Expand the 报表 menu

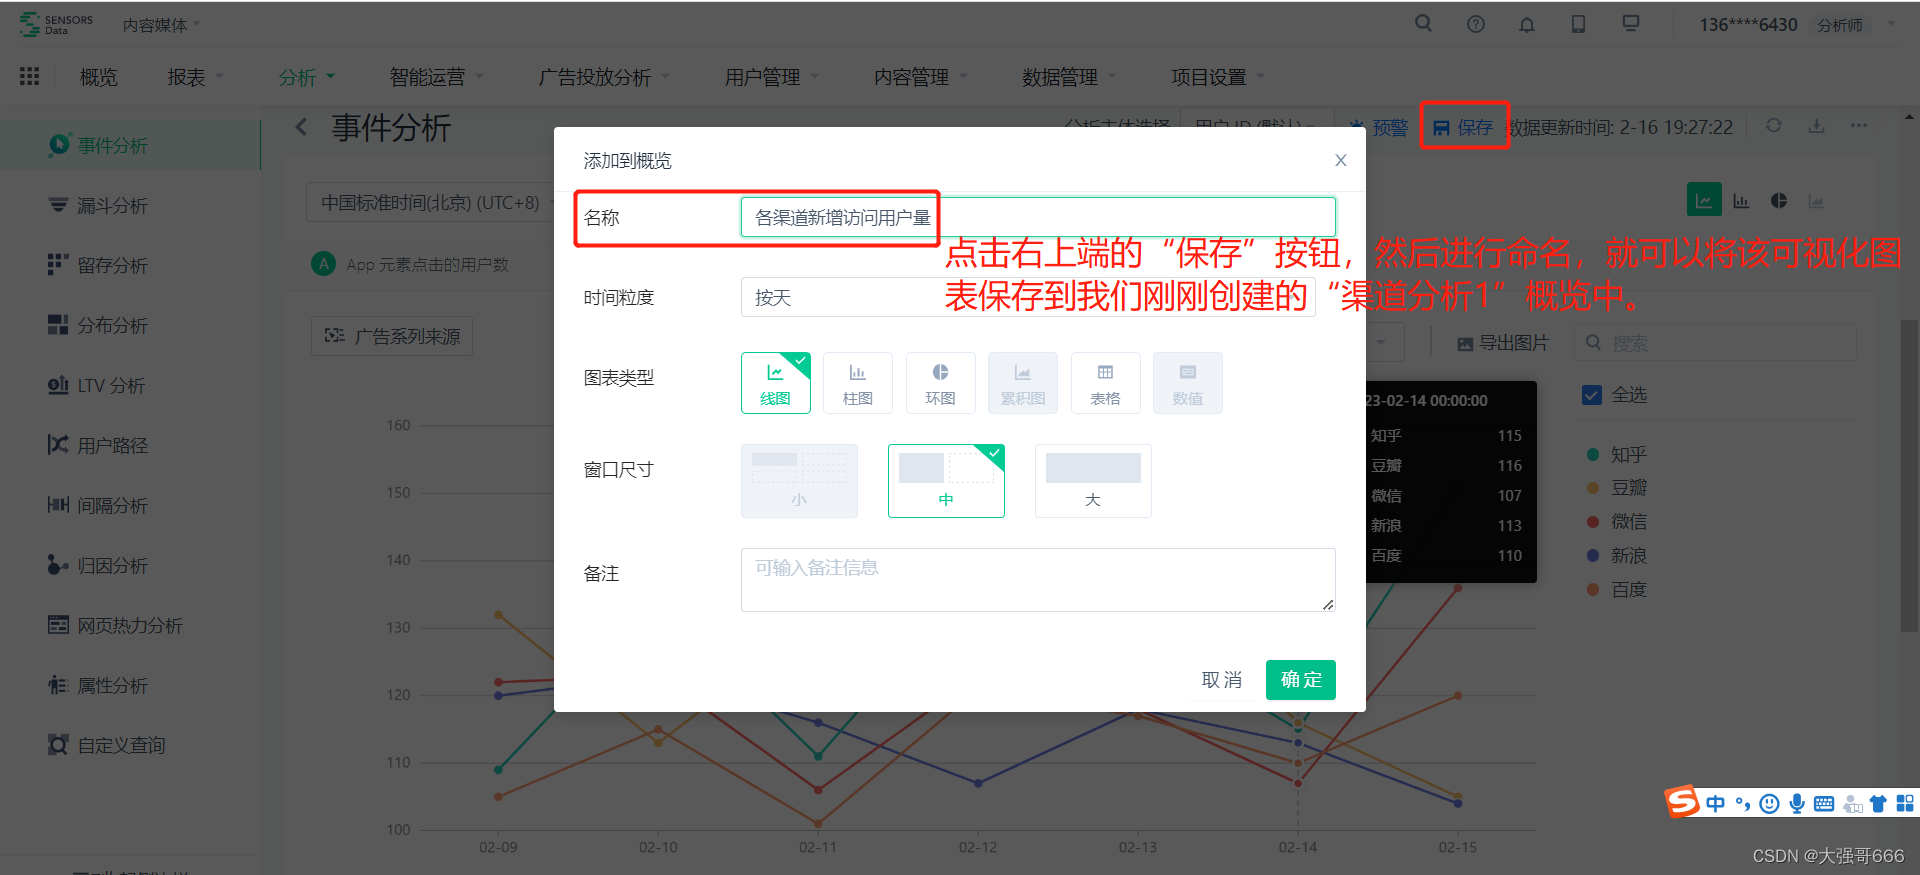195,77
